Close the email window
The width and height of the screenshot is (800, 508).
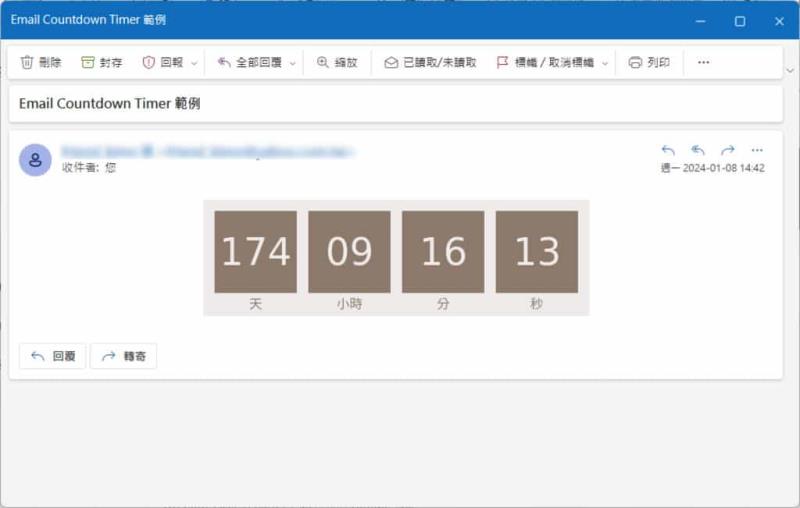[779, 21]
